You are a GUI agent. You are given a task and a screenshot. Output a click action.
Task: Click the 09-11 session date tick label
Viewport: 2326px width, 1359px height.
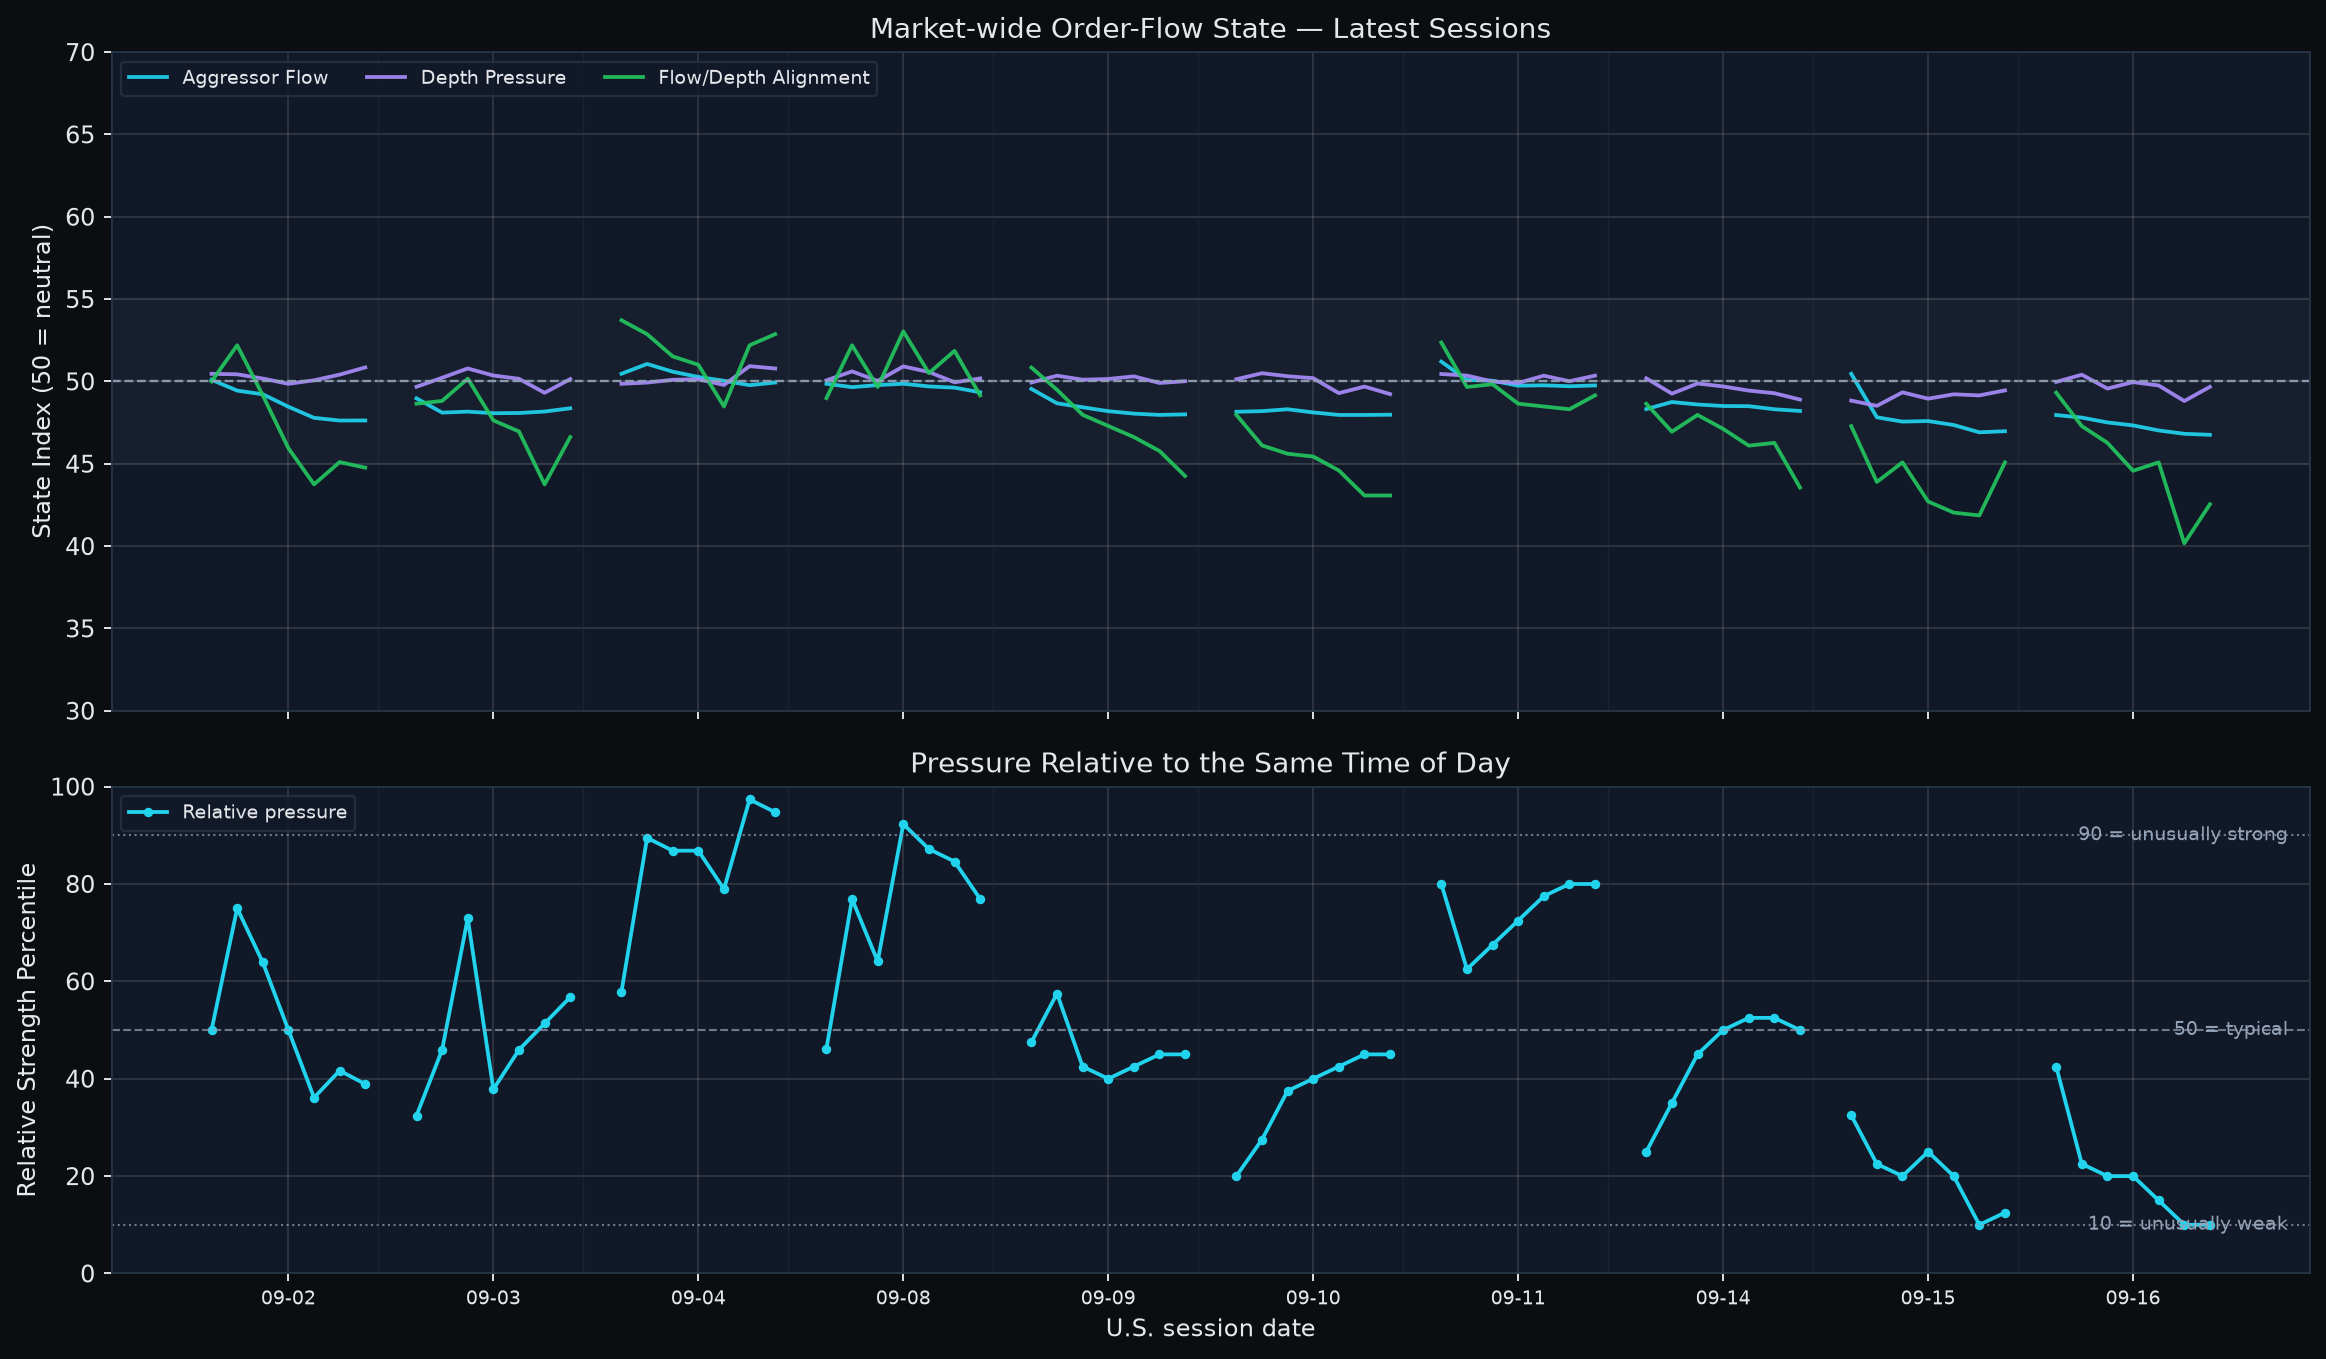[x=1518, y=1299]
